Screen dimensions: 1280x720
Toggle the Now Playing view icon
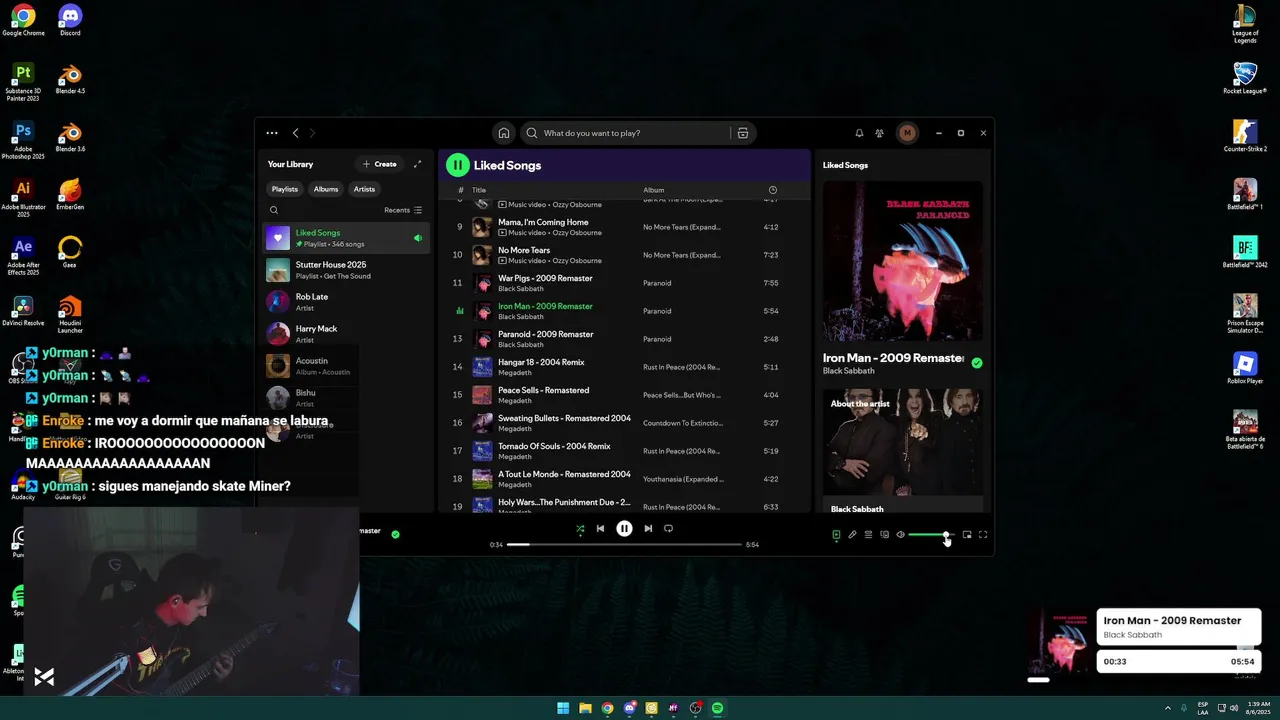[x=836, y=535]
